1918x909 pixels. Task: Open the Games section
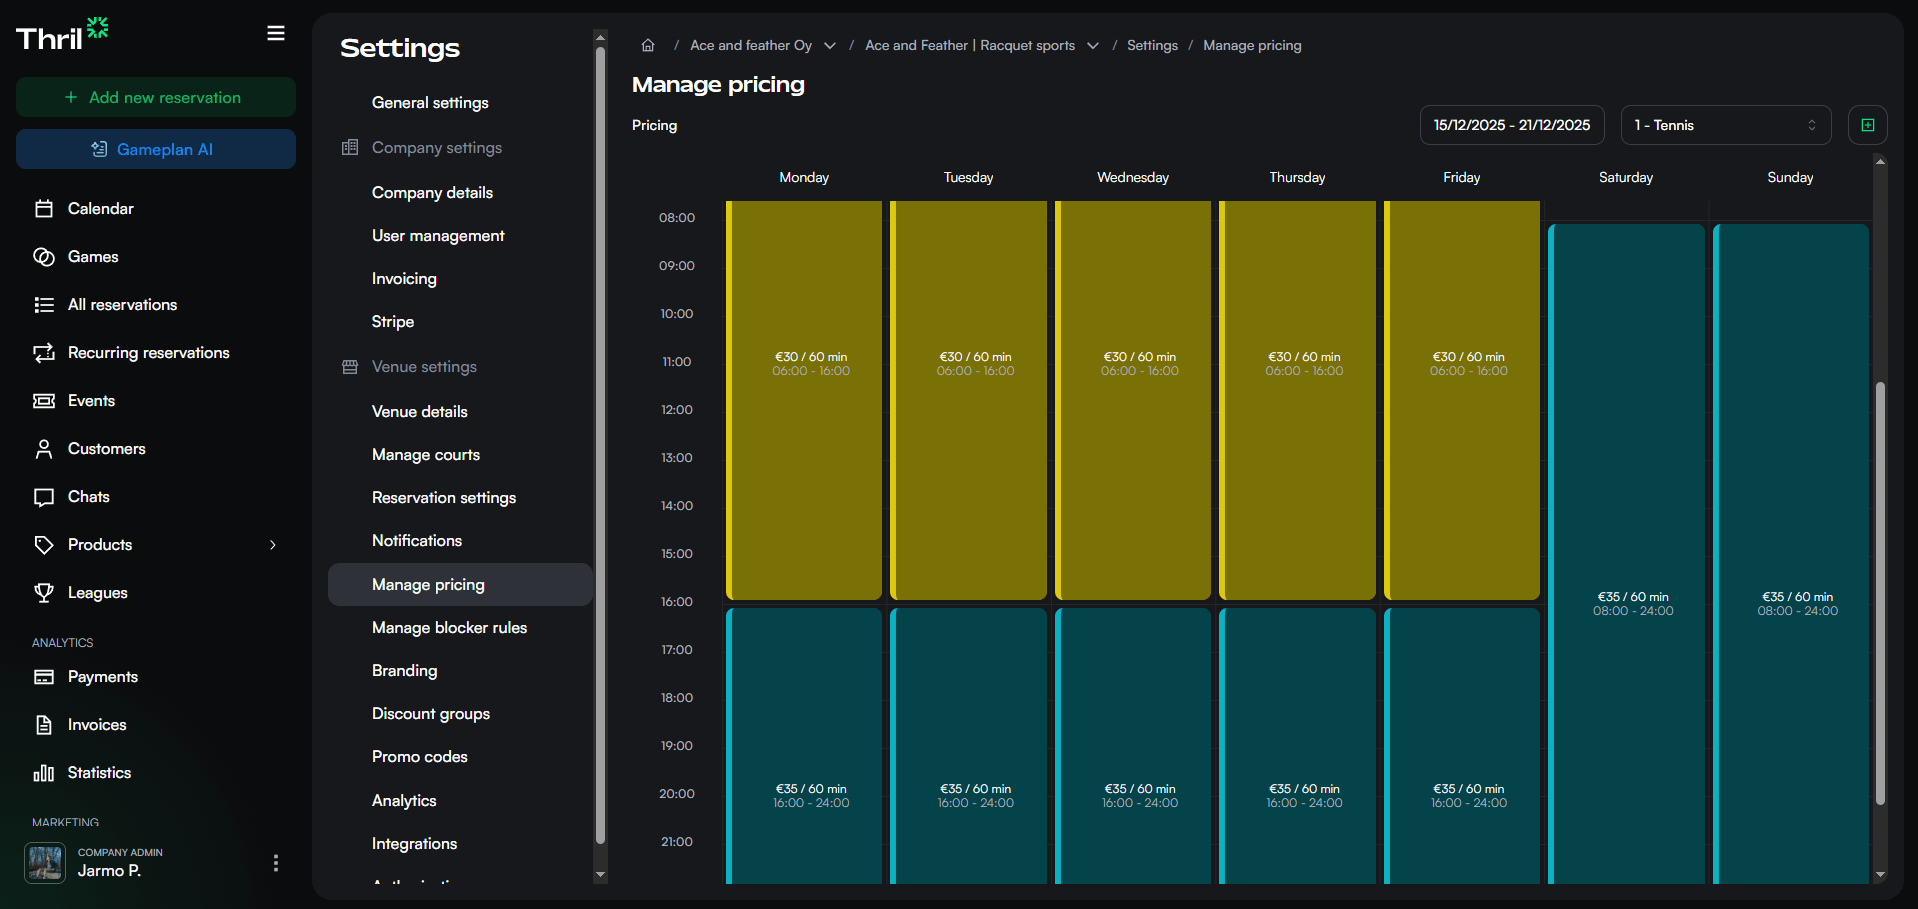pyautogui.click(x=92, y=256)
